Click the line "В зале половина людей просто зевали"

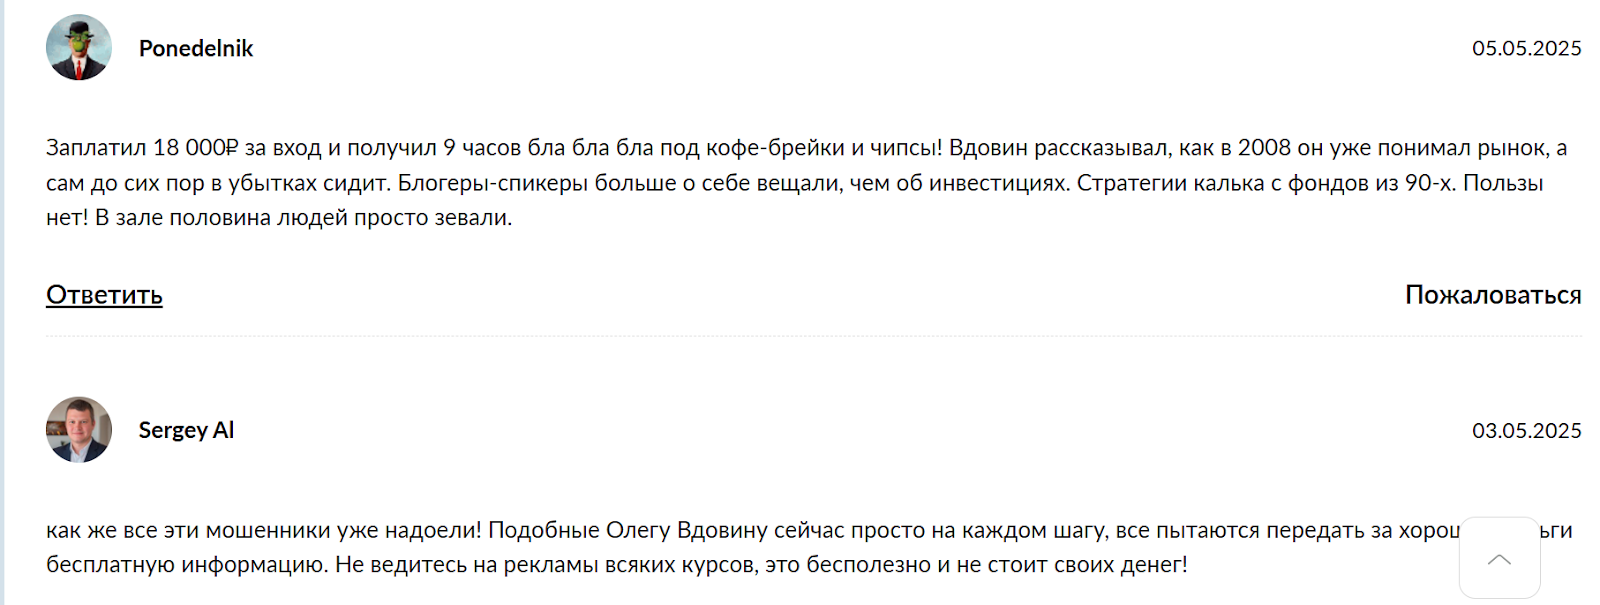click(x=303, y=218)
